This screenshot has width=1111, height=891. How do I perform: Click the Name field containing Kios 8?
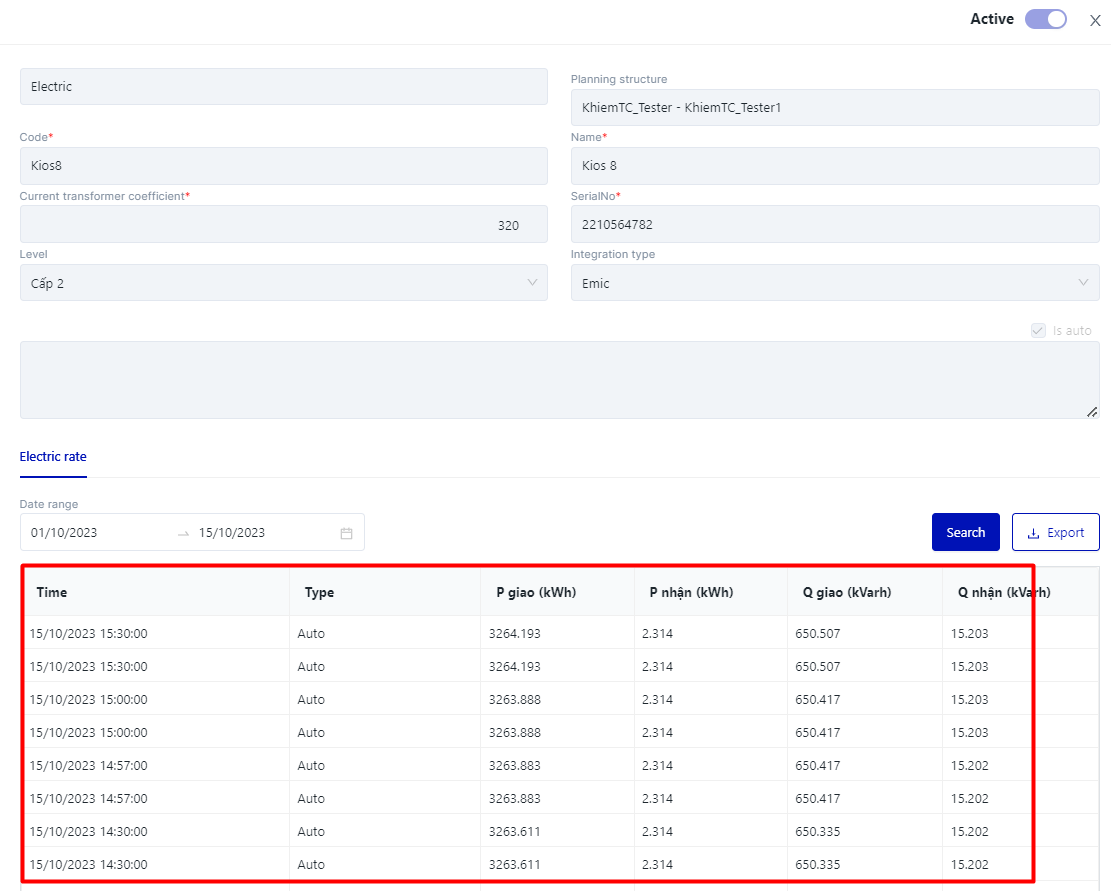834,166
